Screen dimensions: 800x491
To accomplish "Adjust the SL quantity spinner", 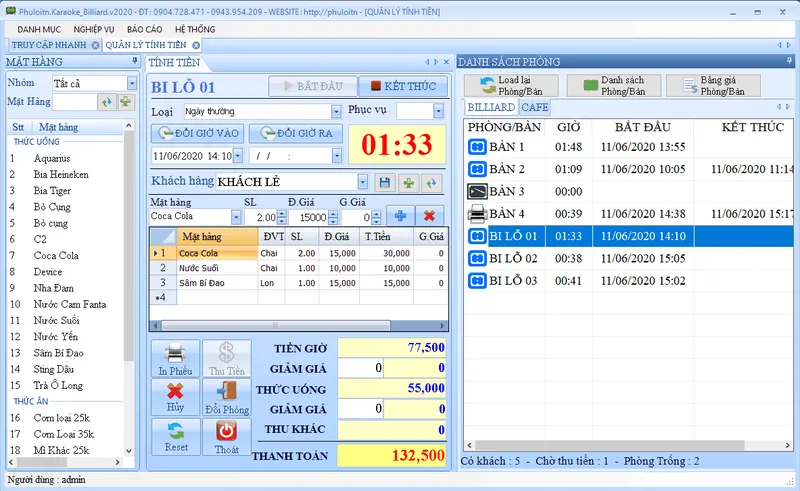I will point(282,217).
